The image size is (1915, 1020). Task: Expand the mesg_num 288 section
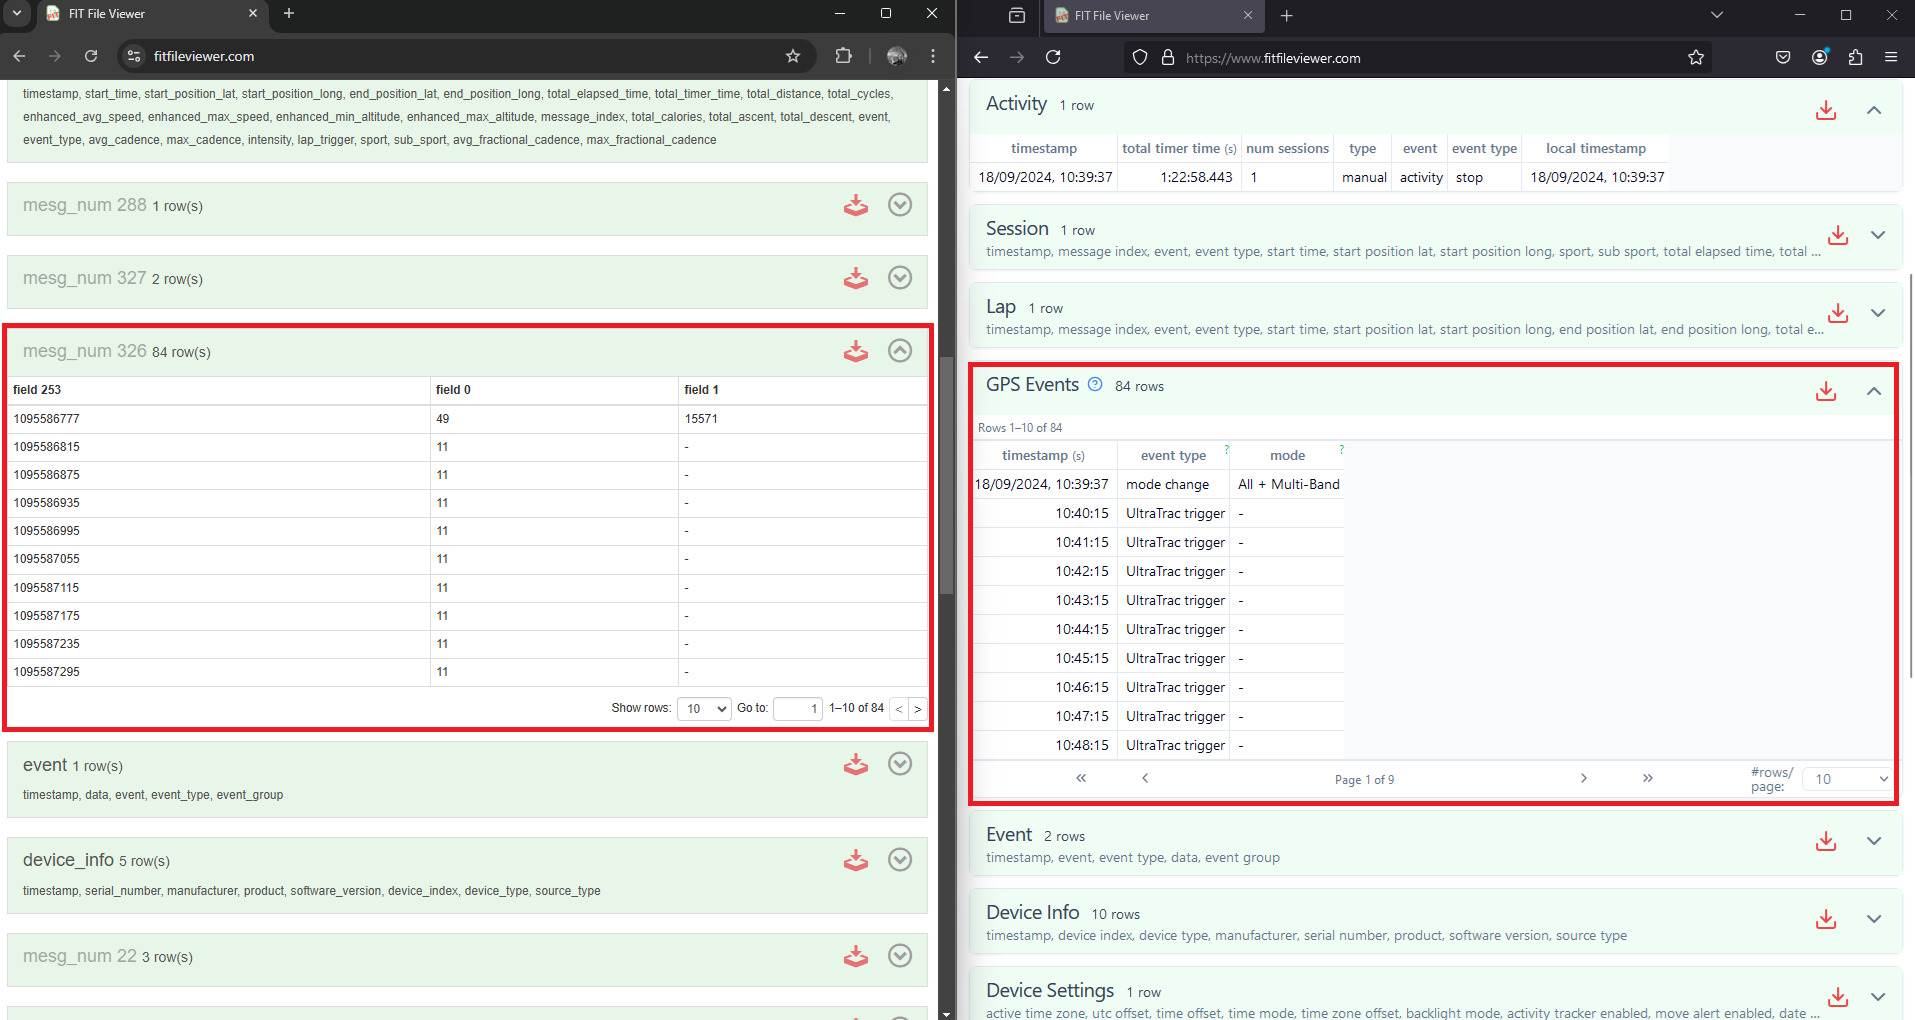tap(900, 205)
